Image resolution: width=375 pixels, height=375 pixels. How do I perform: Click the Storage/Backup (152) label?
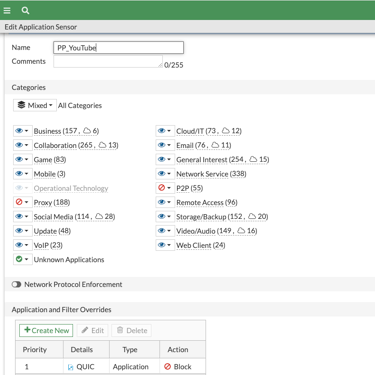tap(222, 217)
